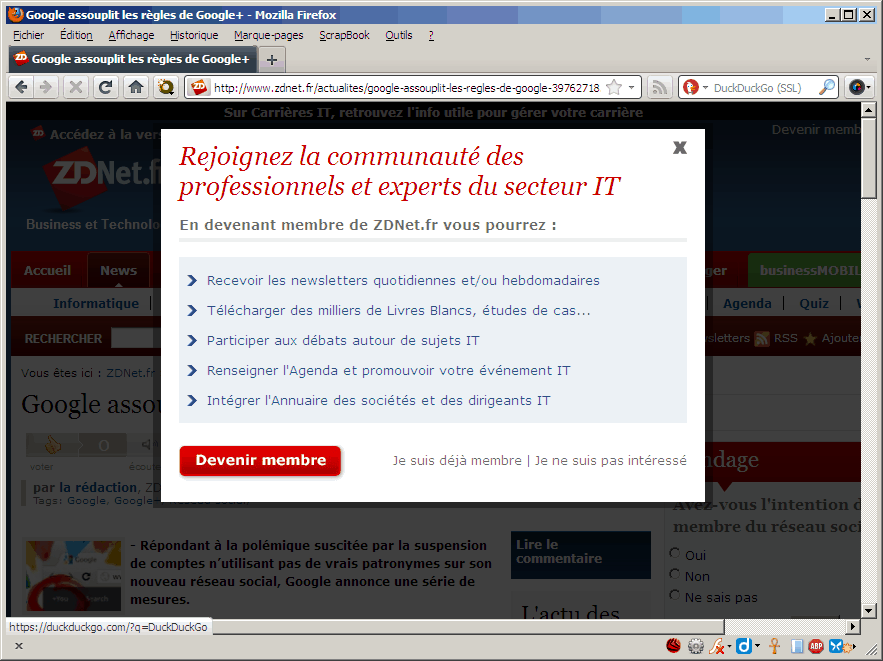Select the Ne sais pas poll option
This screenshot has height=661, width=883.
click(675, 595)
